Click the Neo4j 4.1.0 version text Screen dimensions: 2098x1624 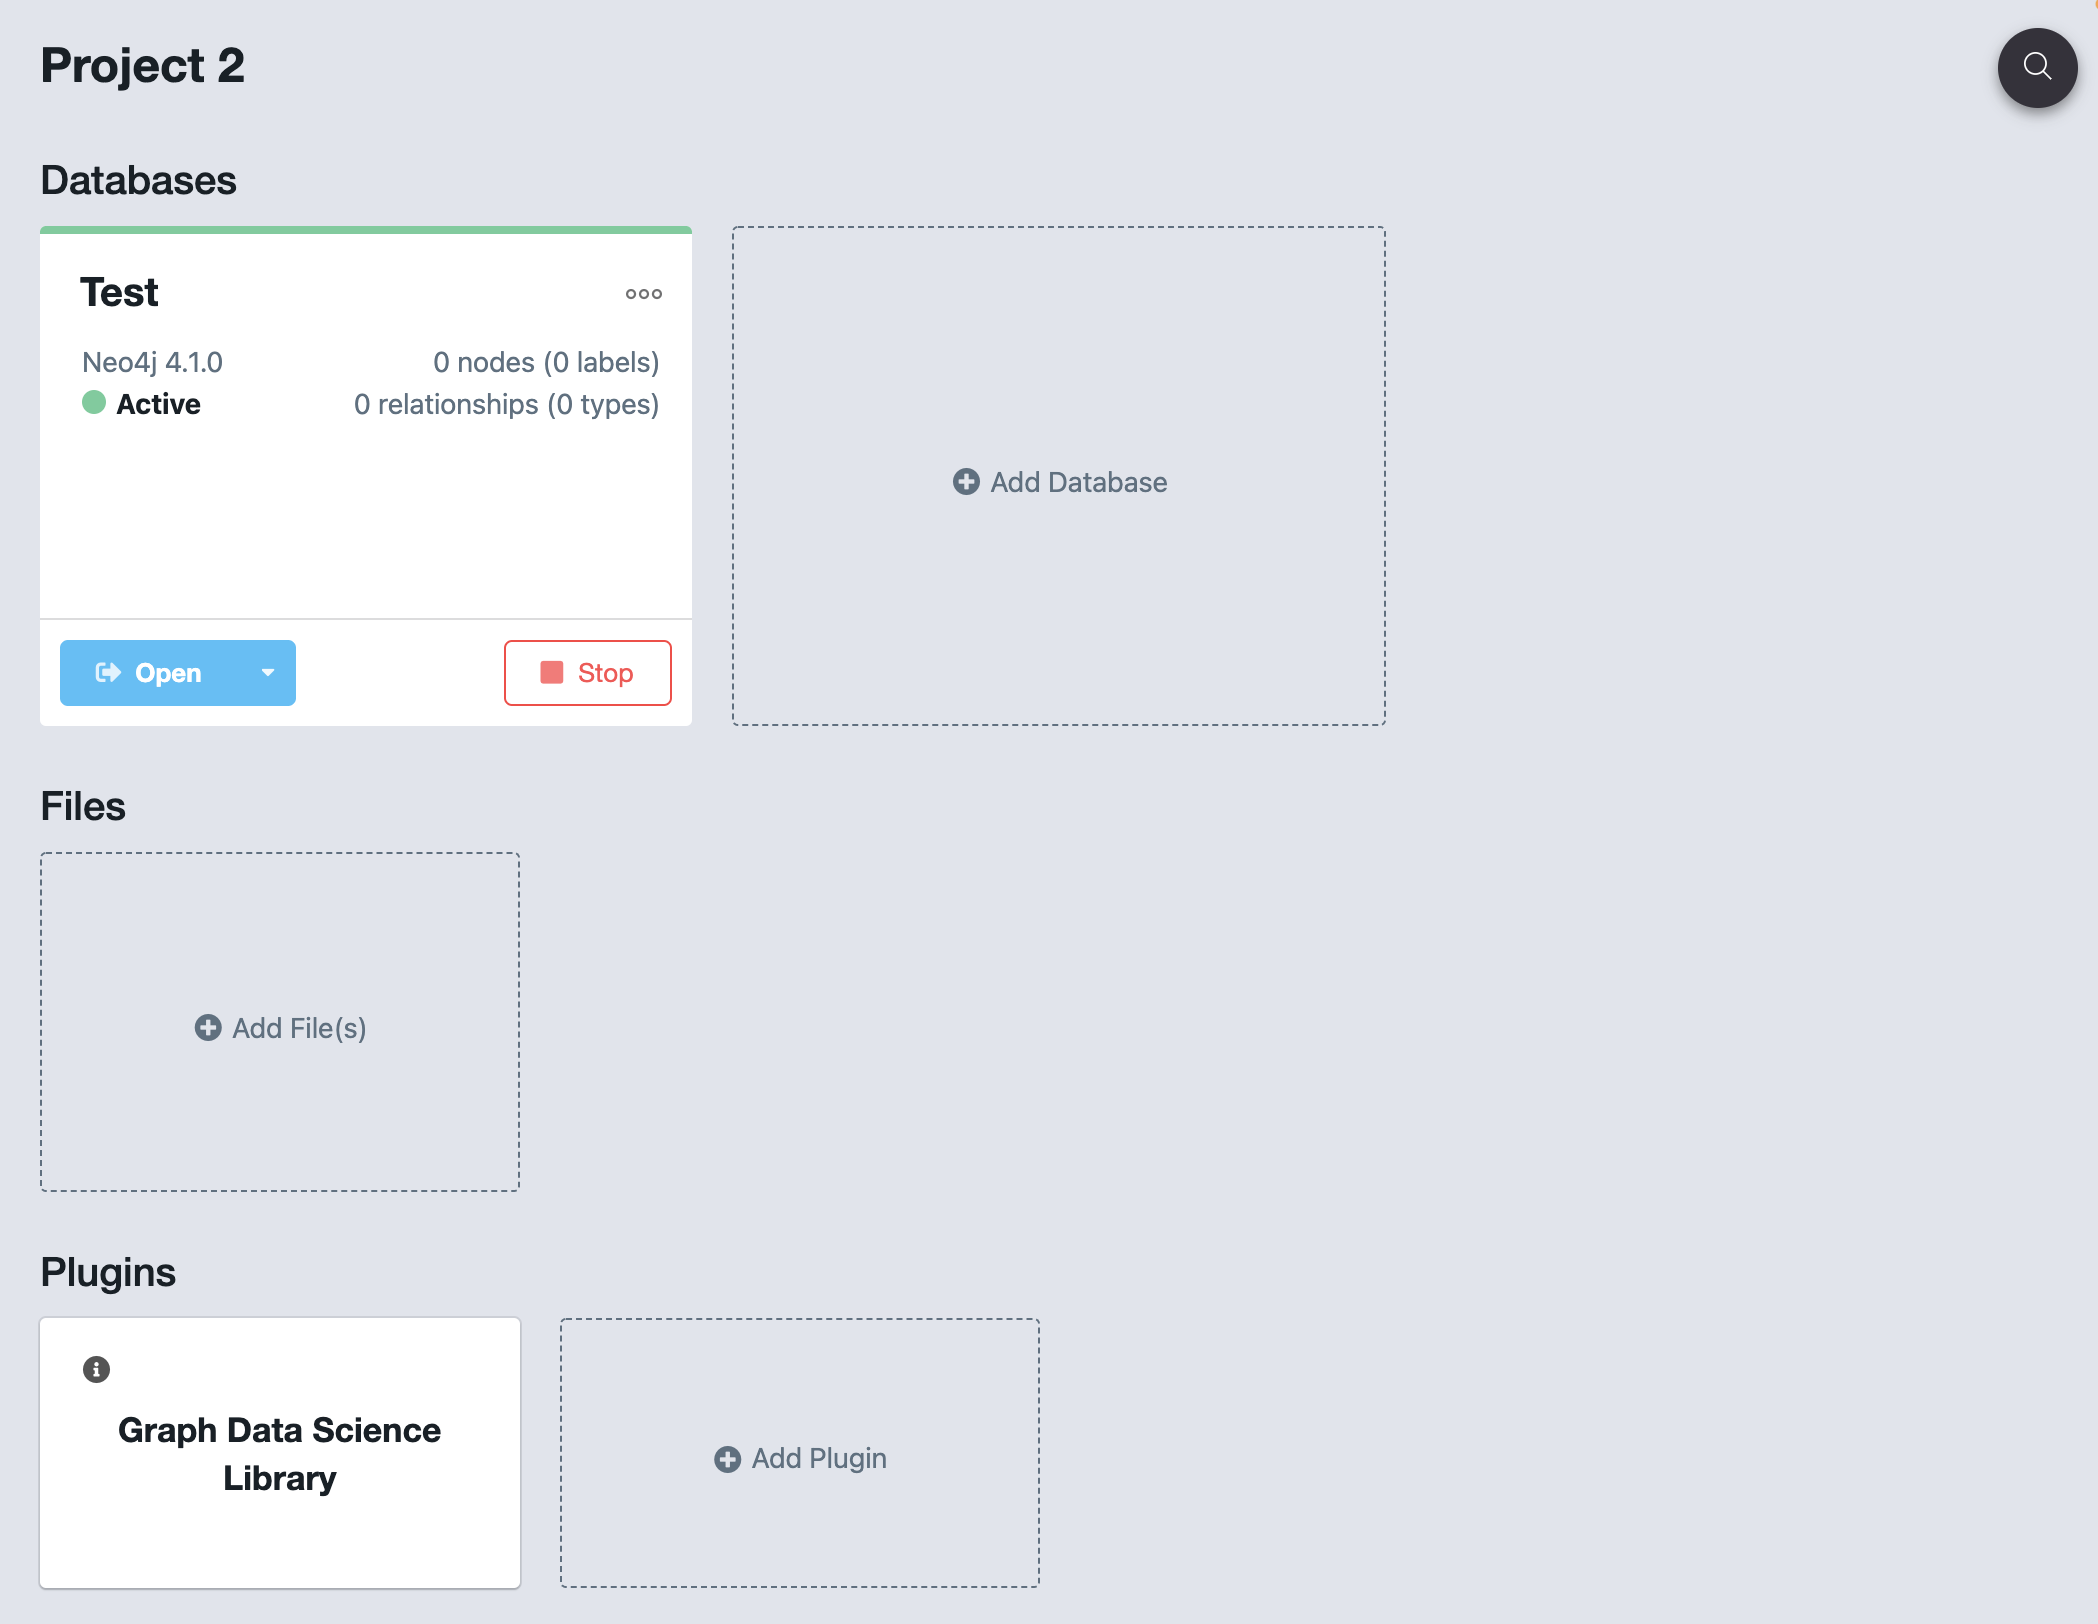coord(152,362)
